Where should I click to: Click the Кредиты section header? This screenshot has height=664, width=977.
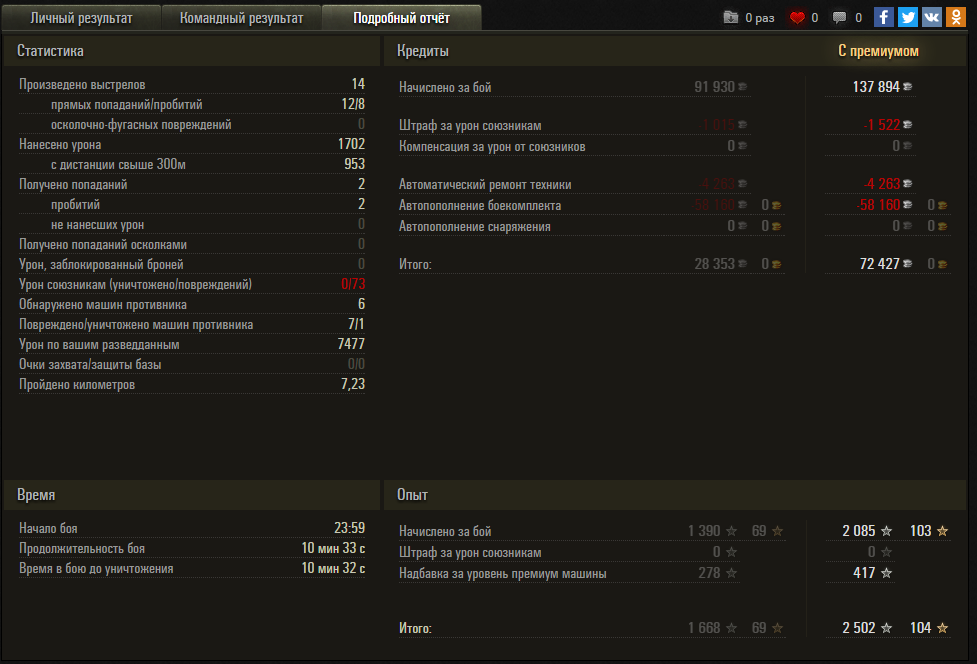[422, 50]
